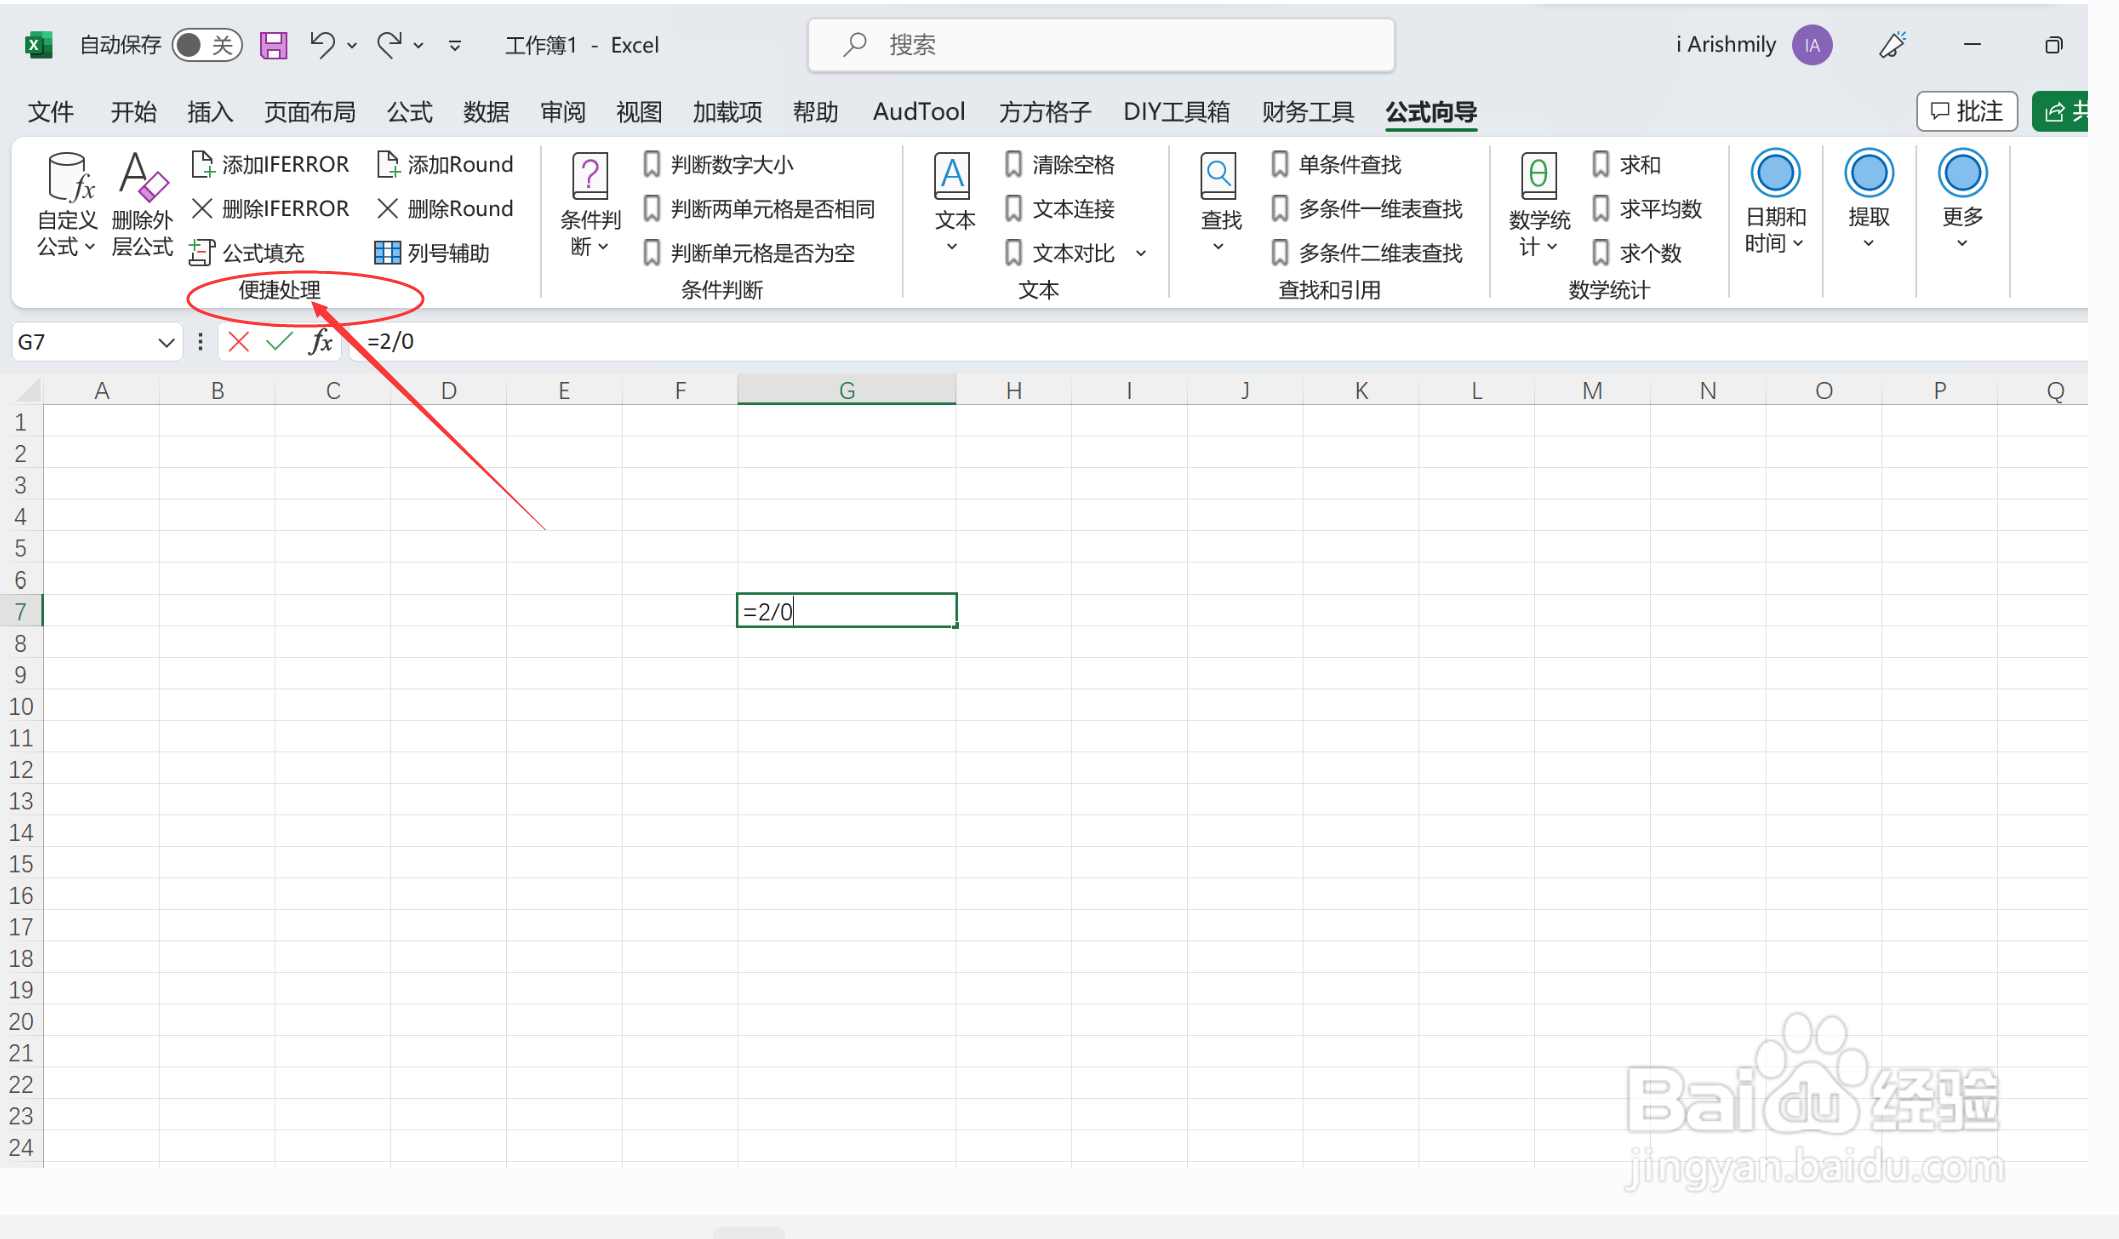Switch to the AudTool tab

coord(919,112)
